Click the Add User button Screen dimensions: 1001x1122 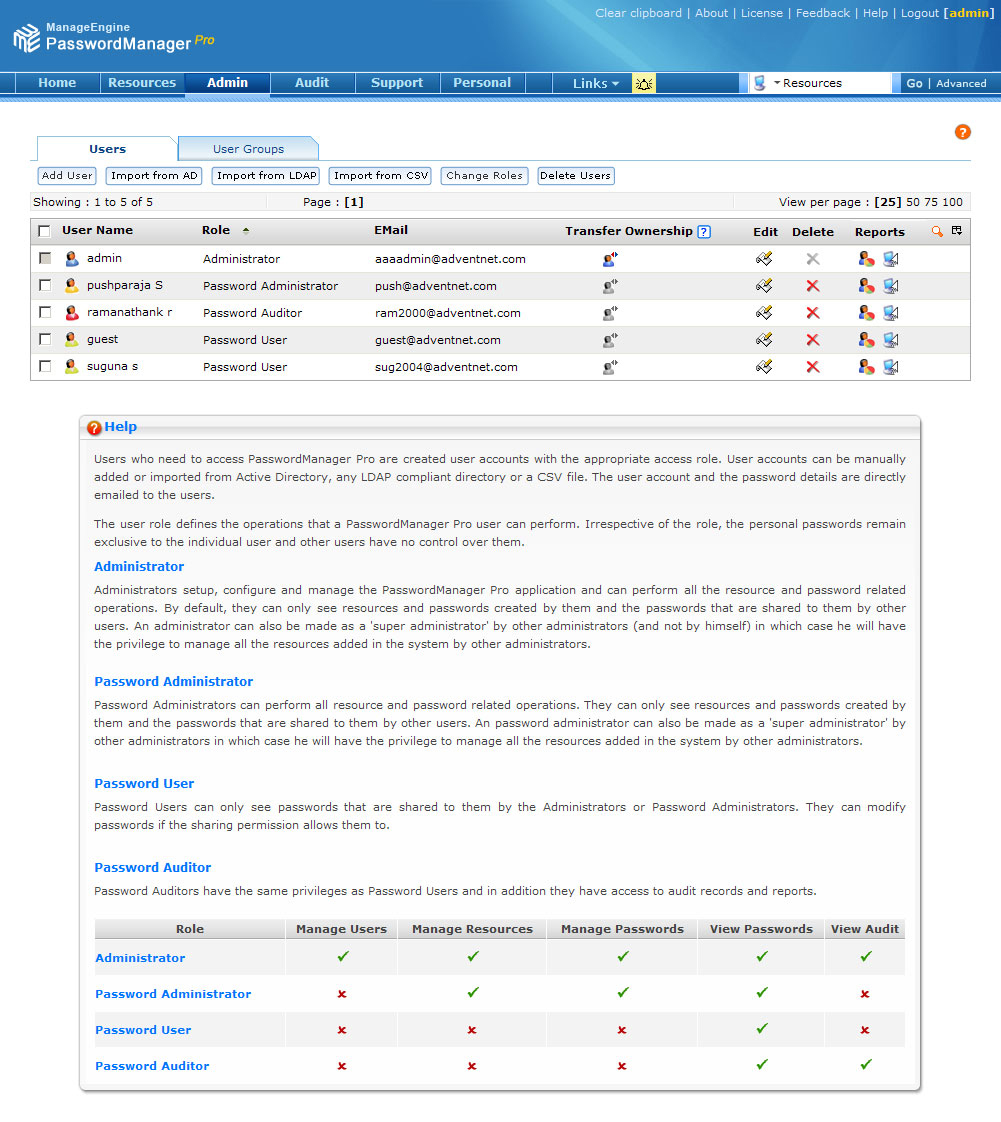tap(67, 176)
